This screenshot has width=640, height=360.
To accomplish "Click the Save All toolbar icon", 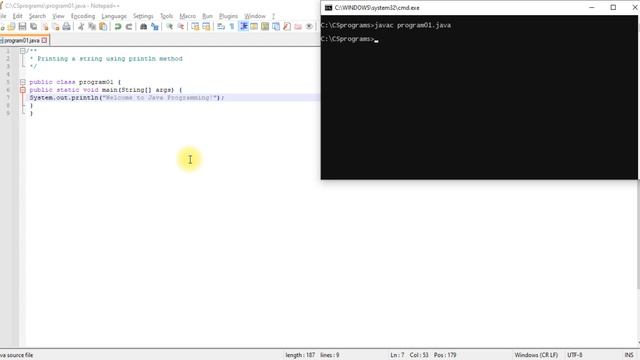I will 33,27.
